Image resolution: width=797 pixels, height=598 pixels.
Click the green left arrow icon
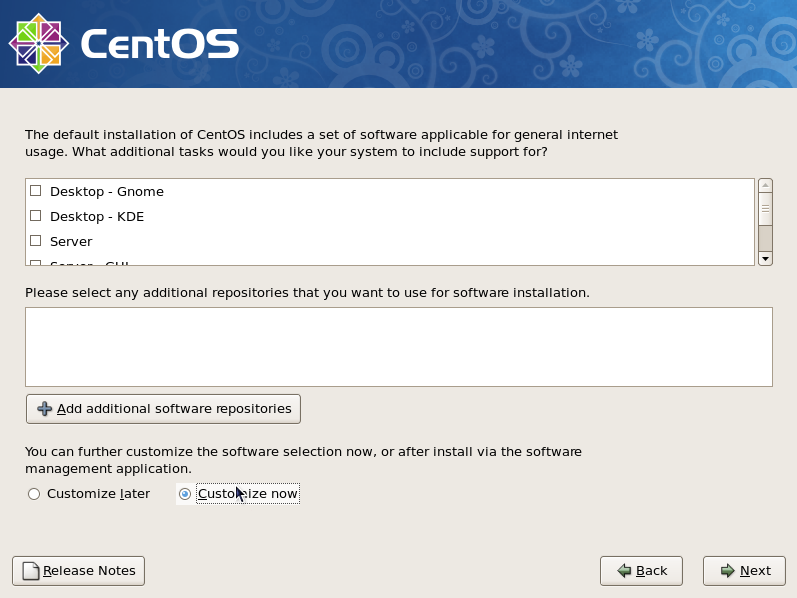pos(624,571)
